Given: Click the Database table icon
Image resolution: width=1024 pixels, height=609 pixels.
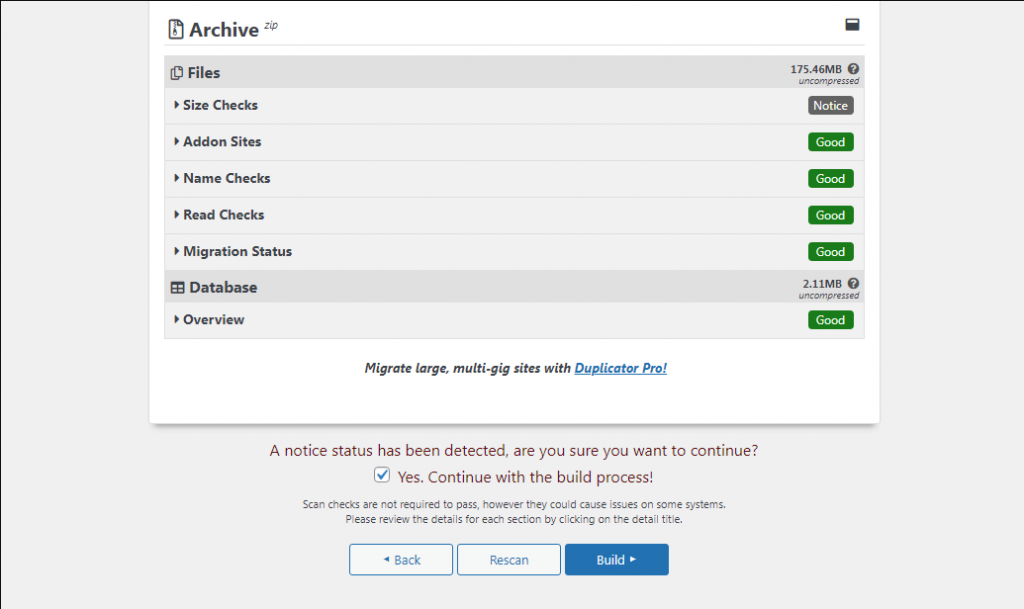Looking at the screenshot, I should [x=178, y=288].
